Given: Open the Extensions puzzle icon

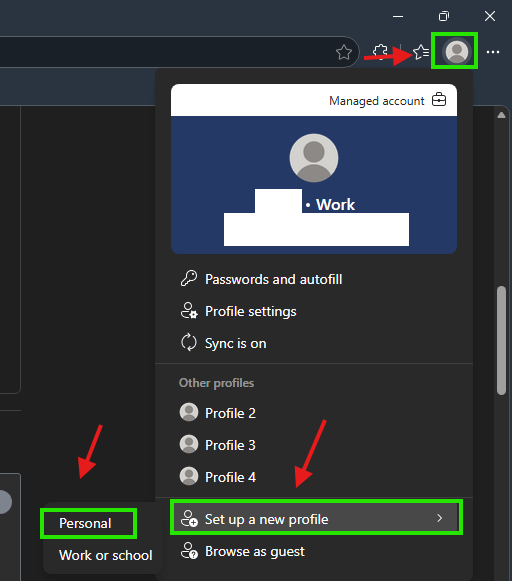Looking at the screenshot, I should pyautogui.click(x=380, y=52).
